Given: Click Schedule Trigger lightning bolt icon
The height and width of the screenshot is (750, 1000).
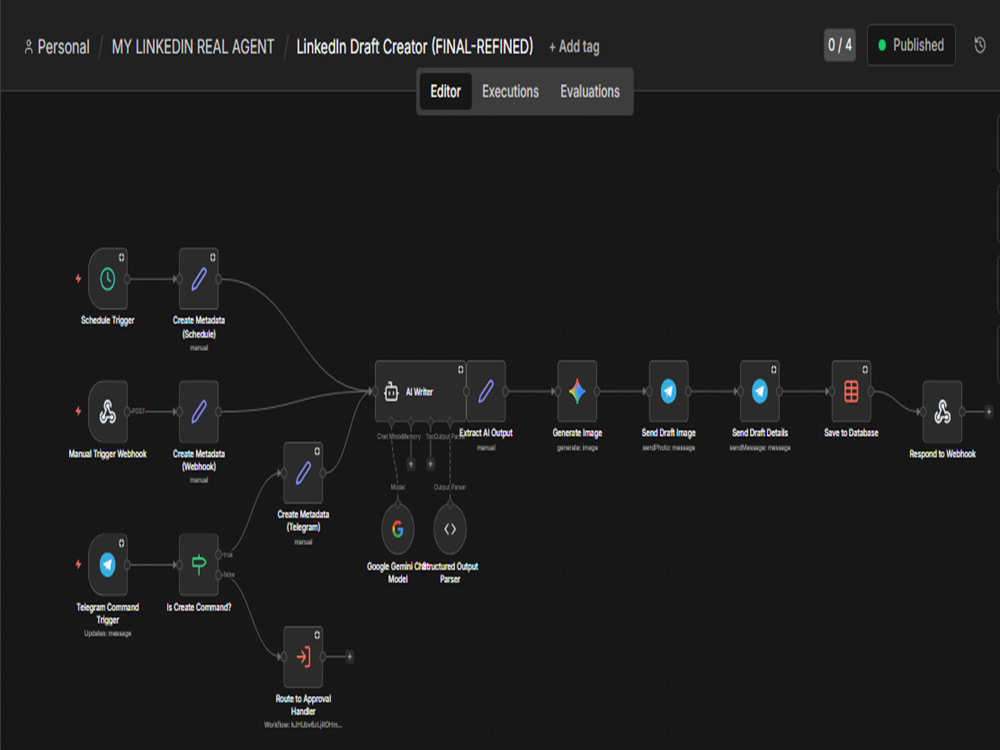Looking at the screenshot, I should point(78,279).
